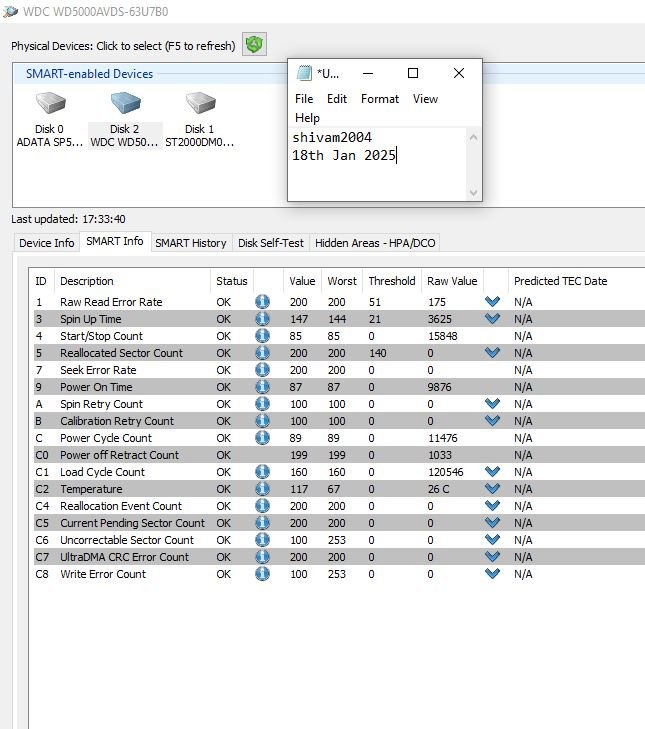Select Disk 1 ST2000DM drive icon
The image size is (645, 729).
(x=199, y=105)
